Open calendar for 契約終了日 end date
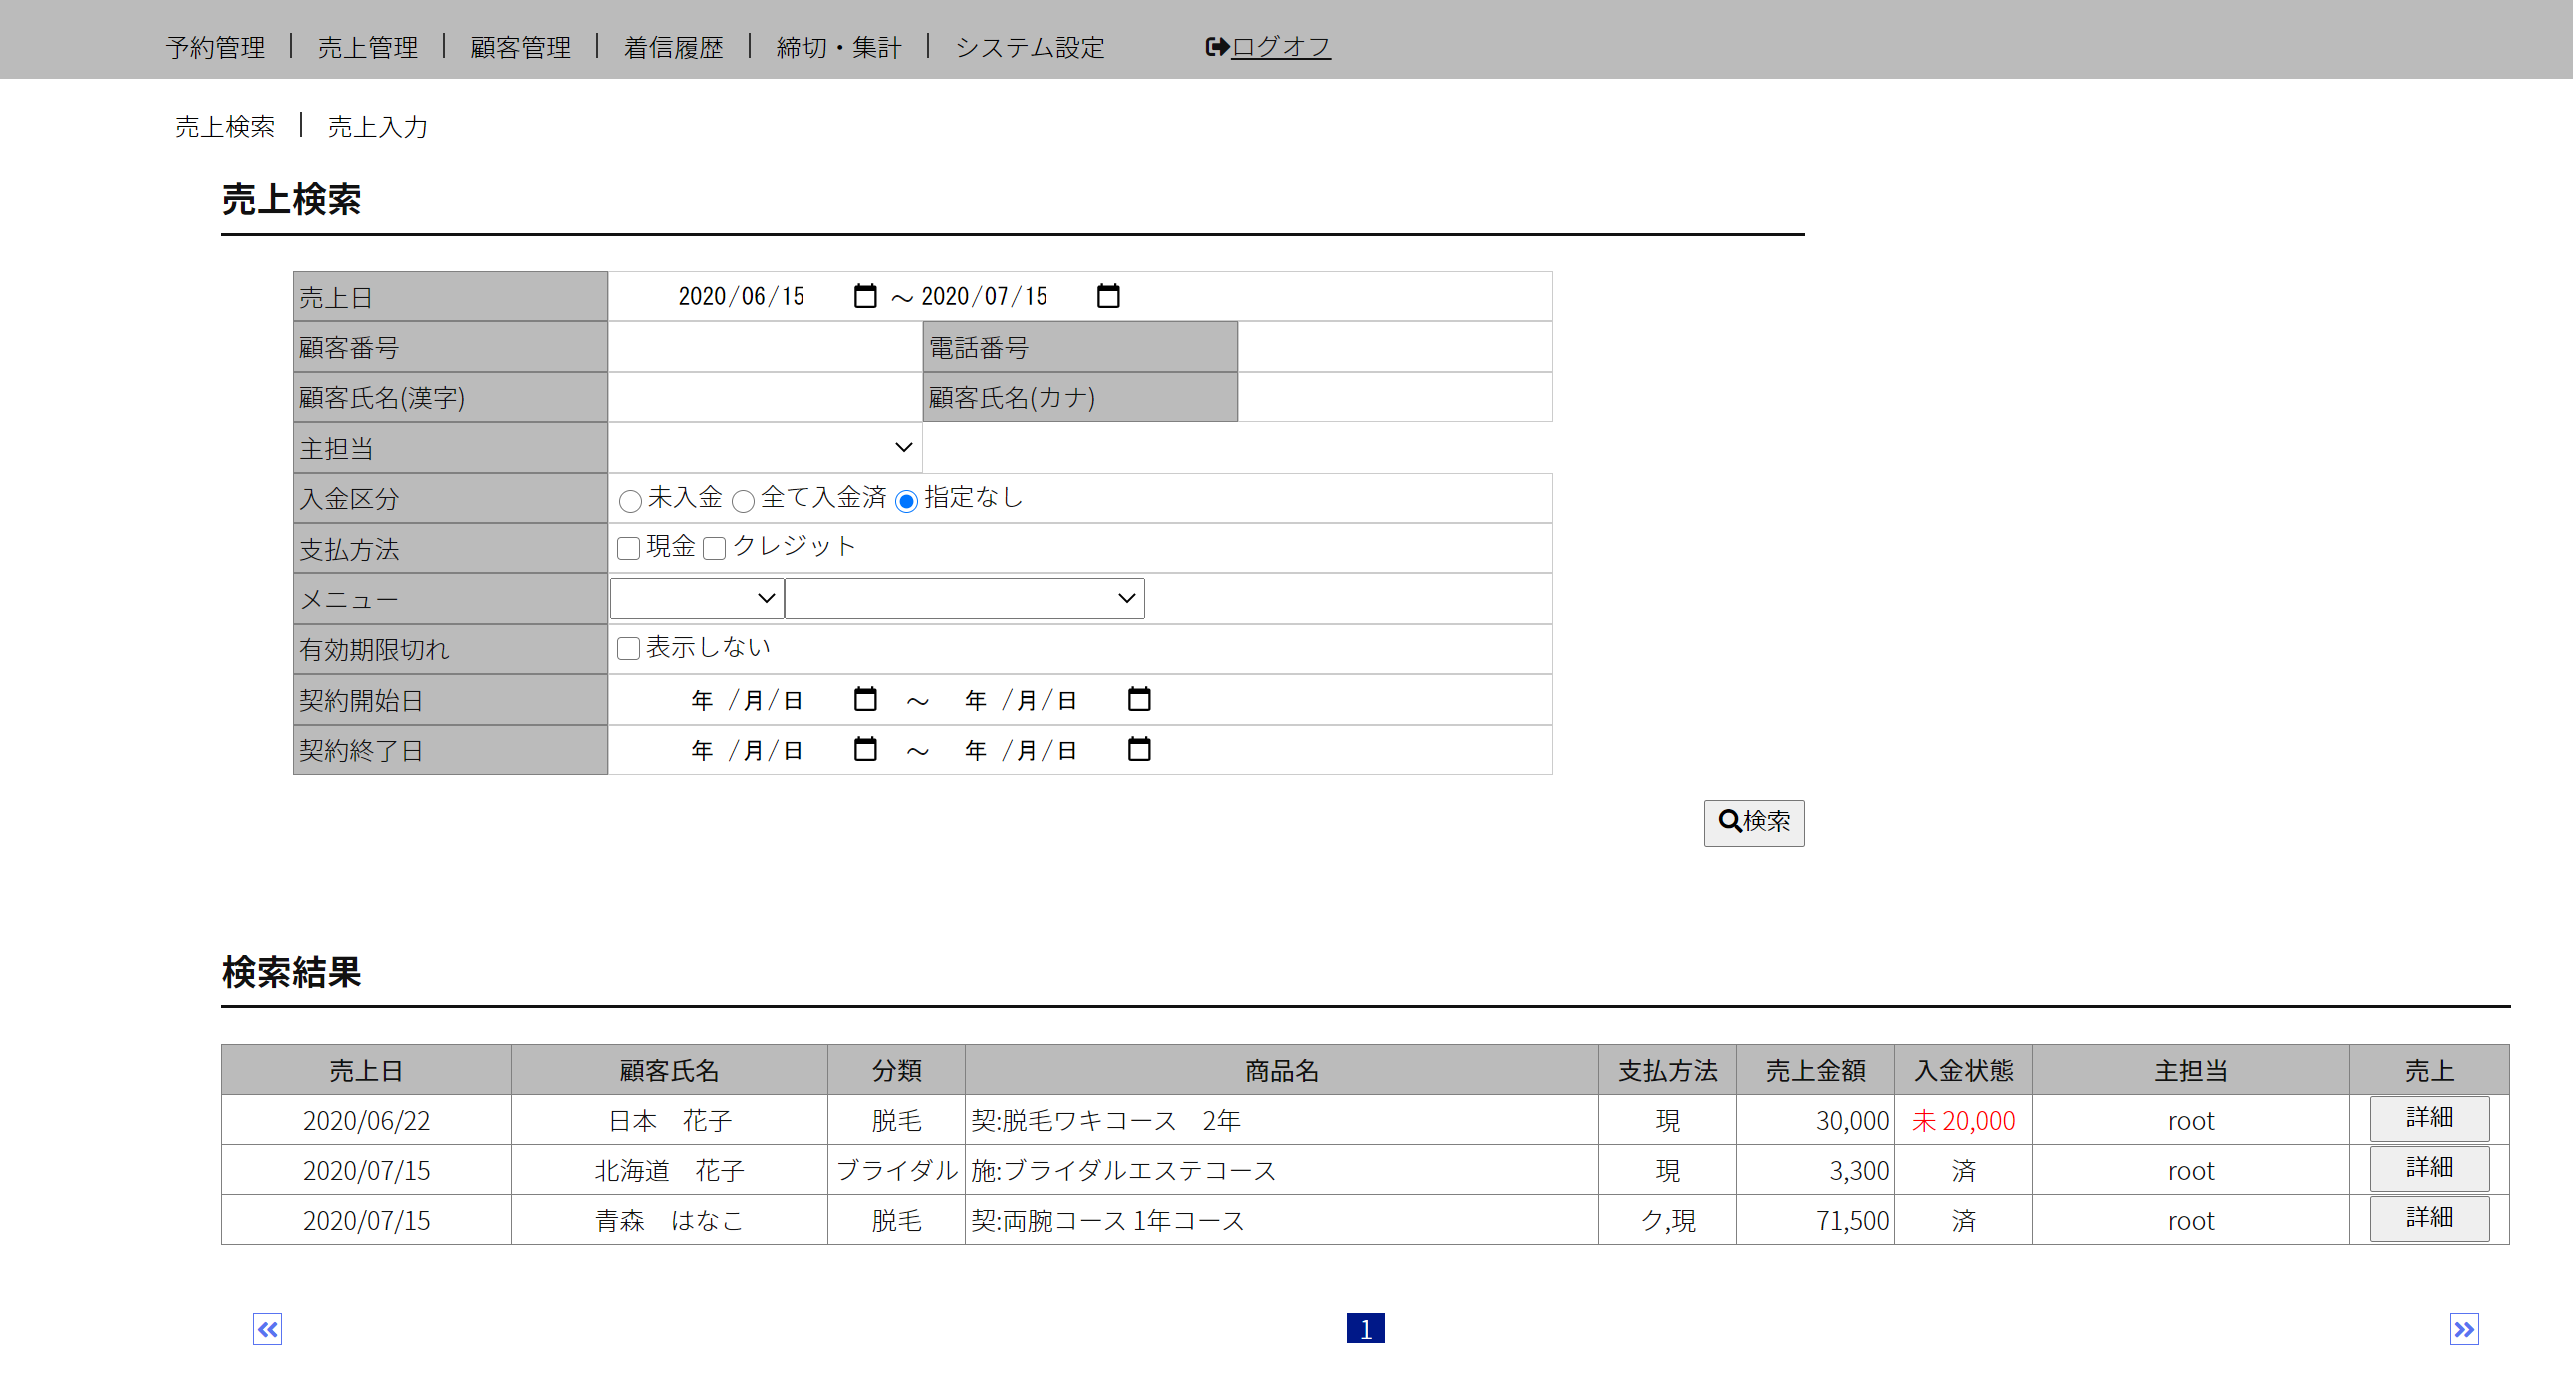 click(1139, 749)
